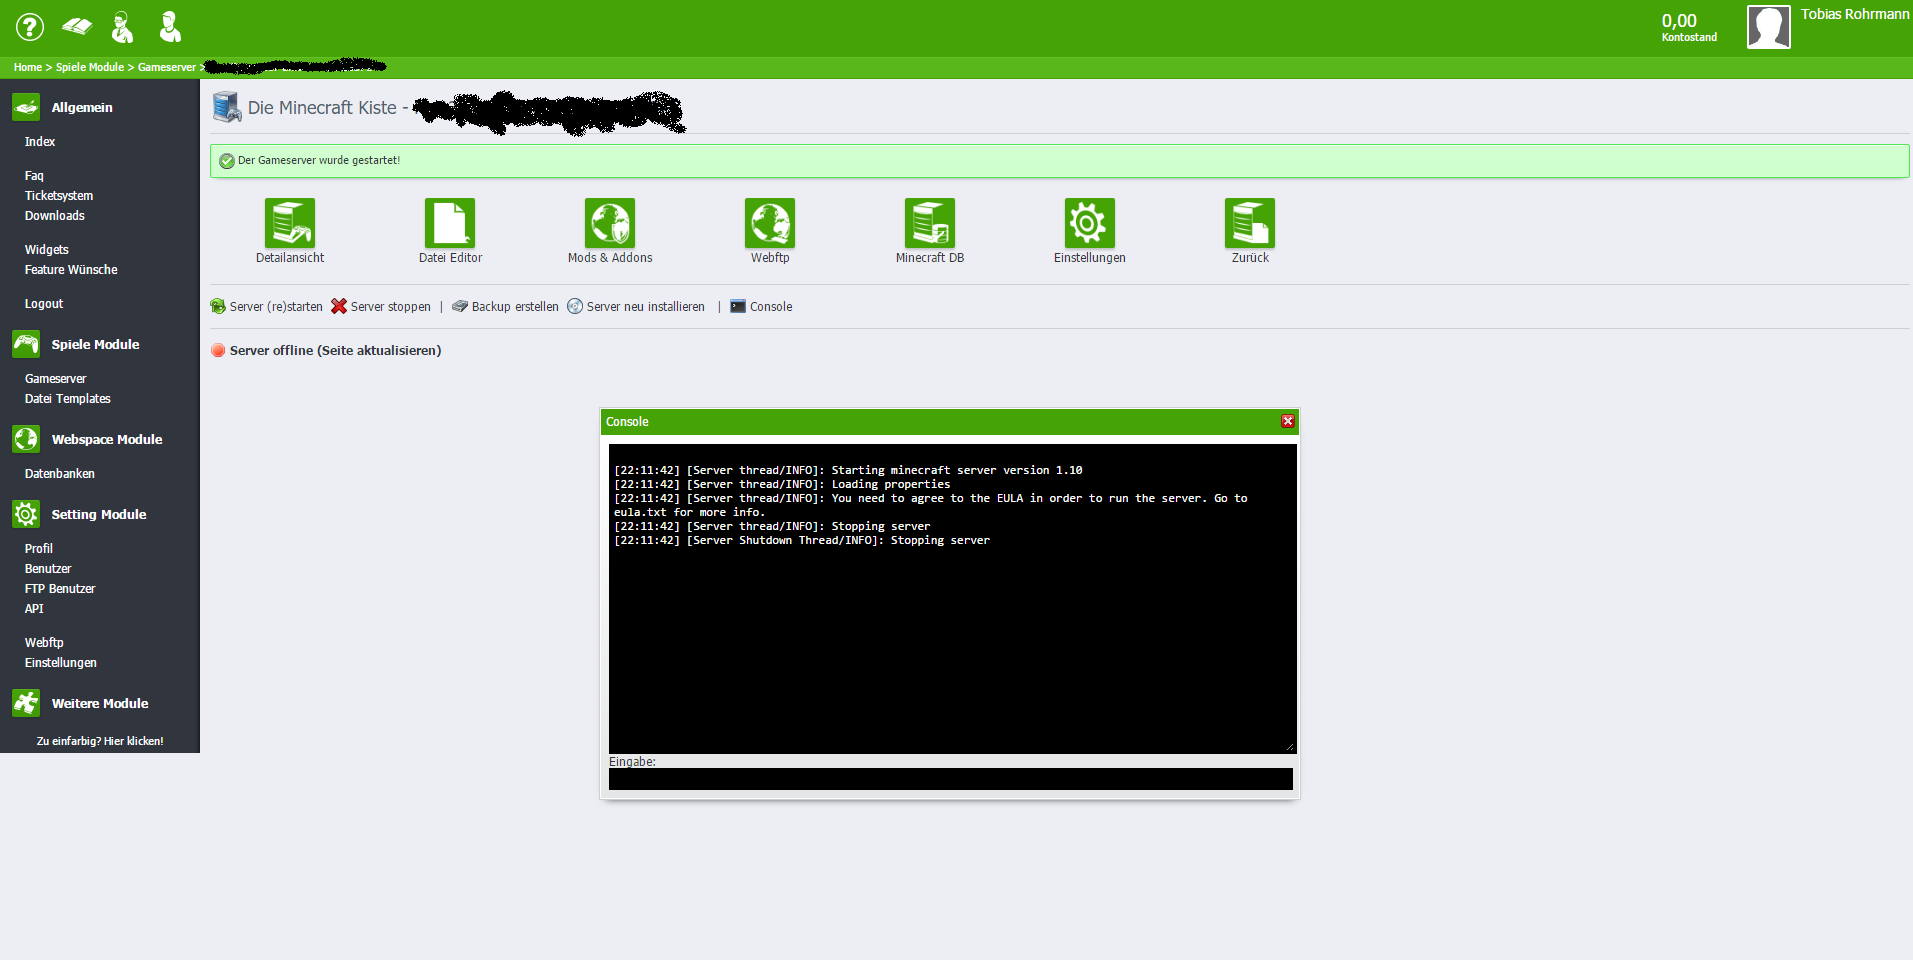Image resolution: width=1913 pixels, height=960 pixels.
Task: Click the Webftp globe icon
Action: [x=770, y=223]
